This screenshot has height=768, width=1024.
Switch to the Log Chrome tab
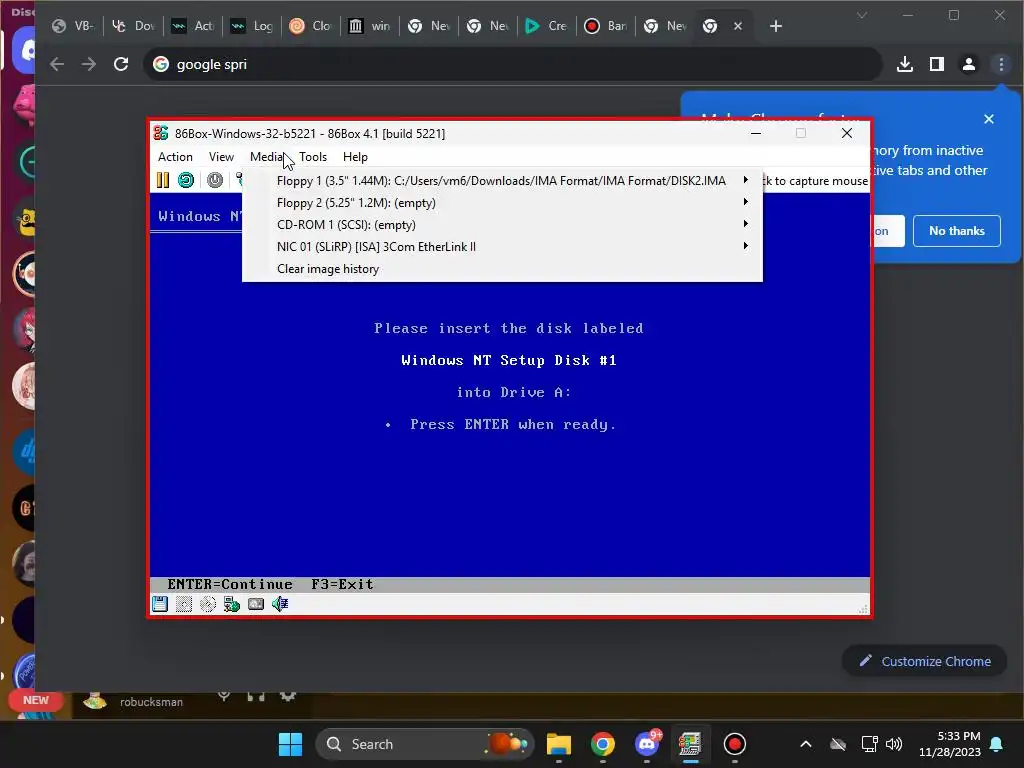pyautogui.click(x=251, y=26)
